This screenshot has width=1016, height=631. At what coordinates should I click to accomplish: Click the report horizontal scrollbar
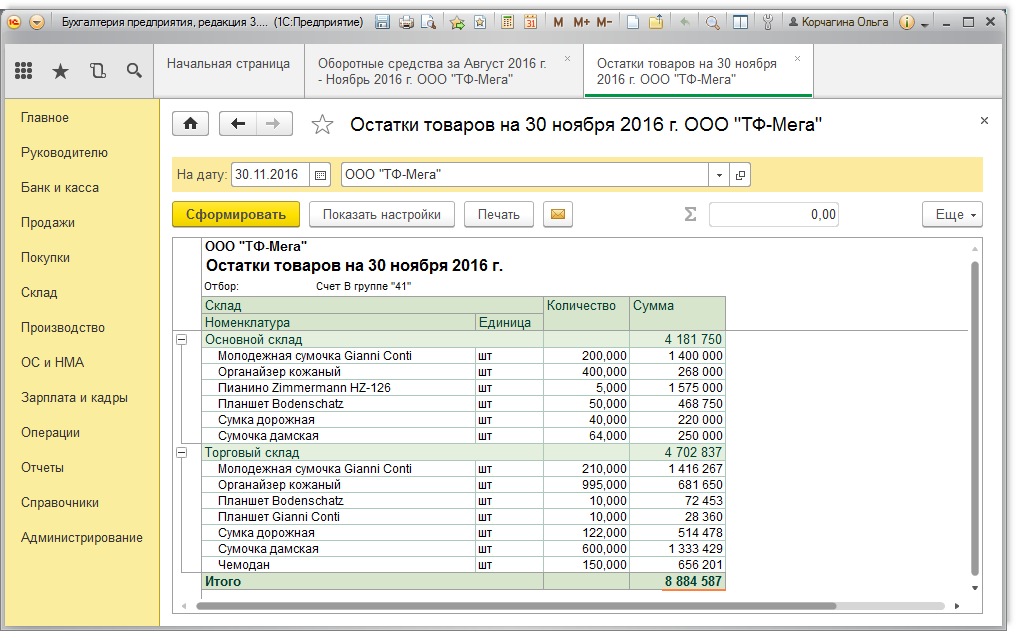516,606
